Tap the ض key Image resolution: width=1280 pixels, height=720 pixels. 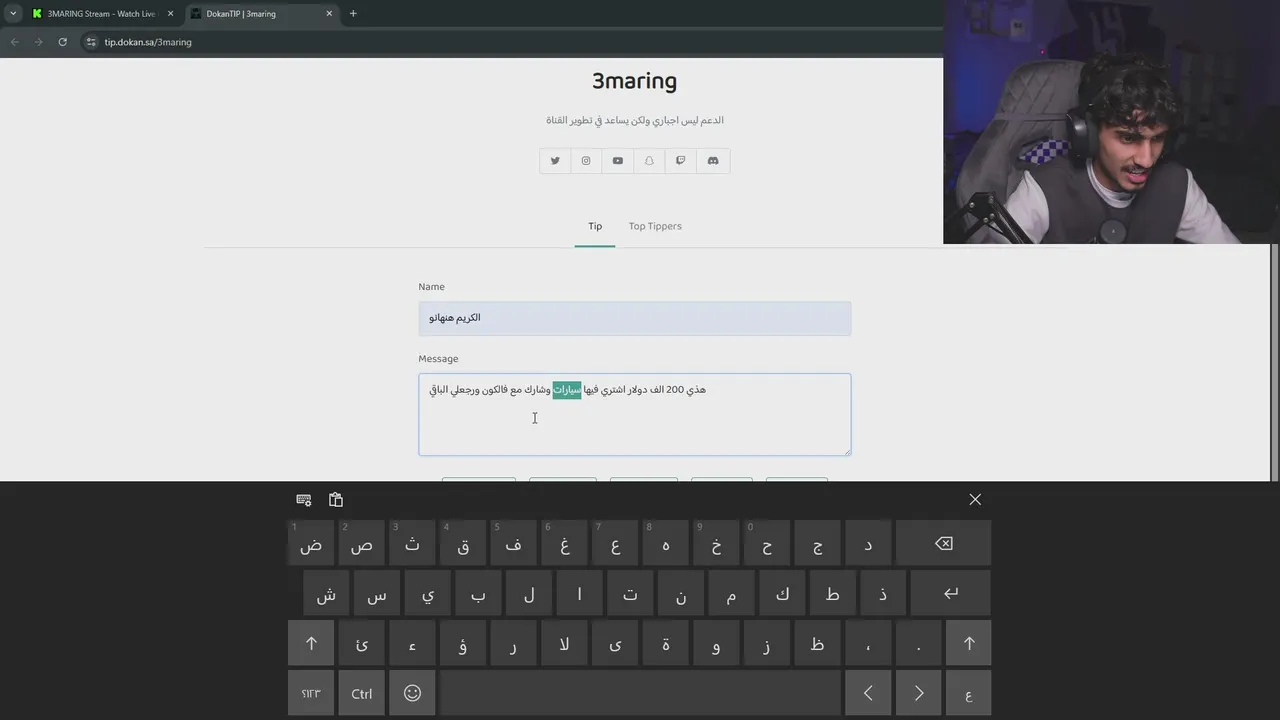click(x=311, y=543)
